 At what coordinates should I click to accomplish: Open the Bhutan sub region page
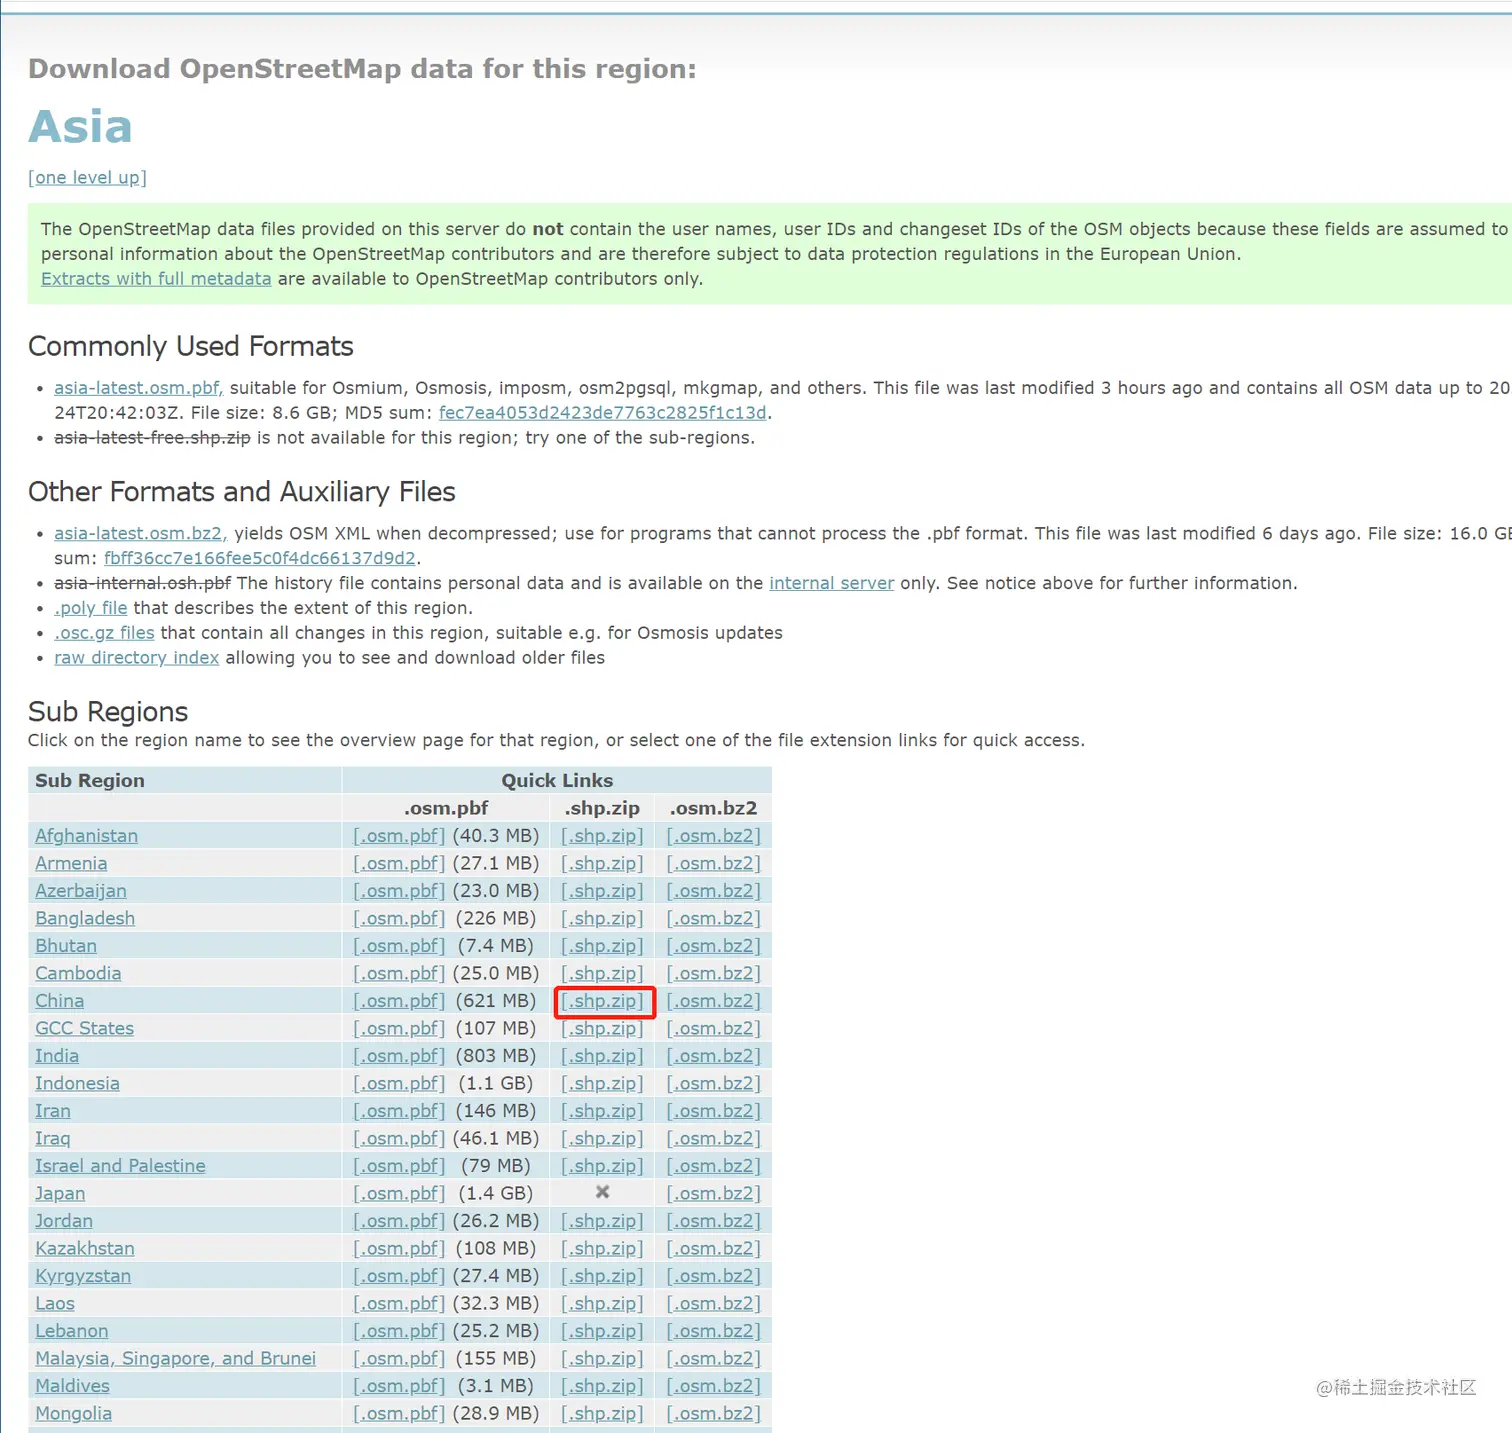(66, 946)
